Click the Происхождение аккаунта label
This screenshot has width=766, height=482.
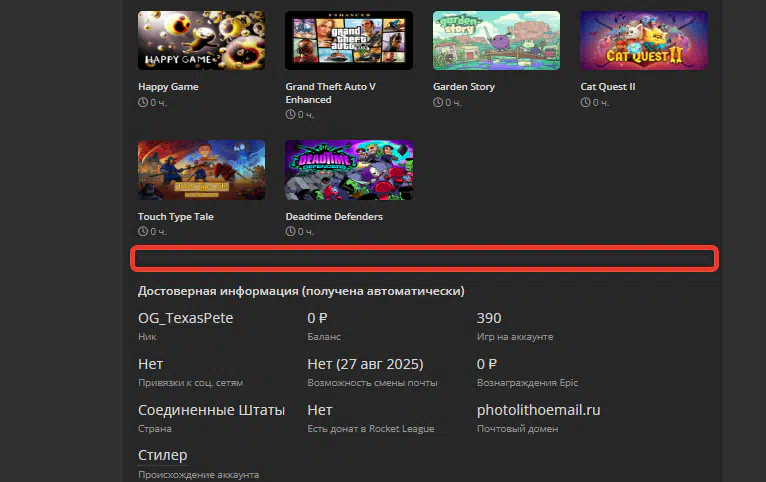coord(198,475)
